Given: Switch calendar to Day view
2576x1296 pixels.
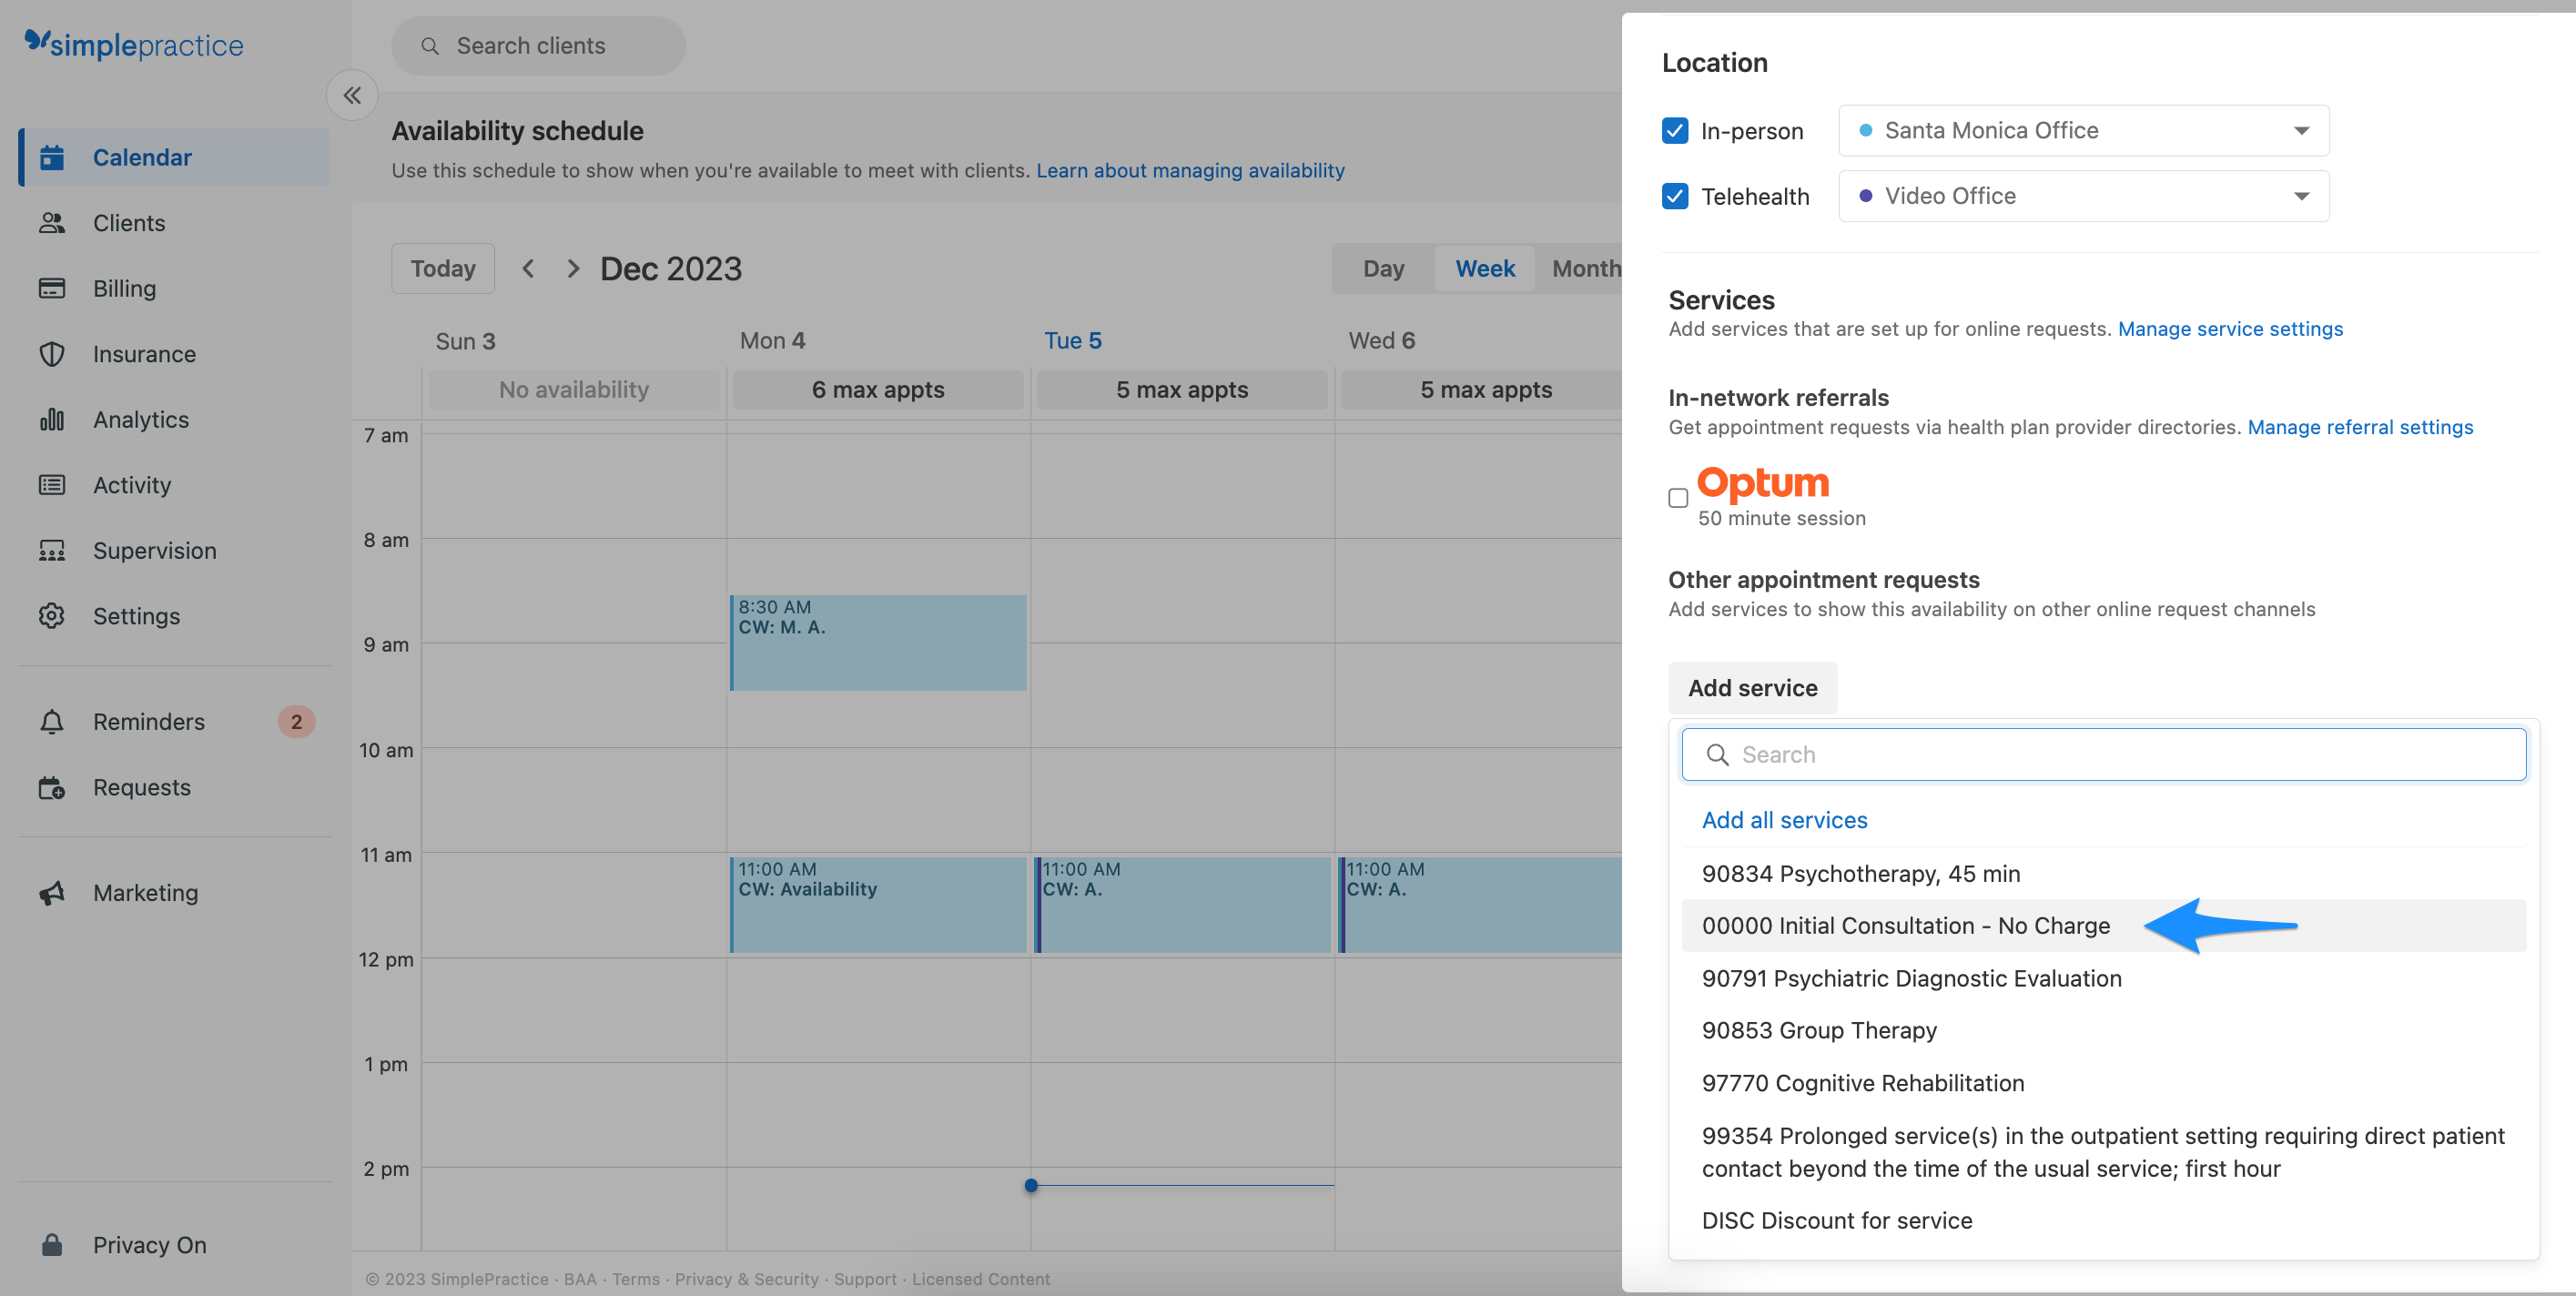Looking at the screenshot, I should coord(1383,268).
